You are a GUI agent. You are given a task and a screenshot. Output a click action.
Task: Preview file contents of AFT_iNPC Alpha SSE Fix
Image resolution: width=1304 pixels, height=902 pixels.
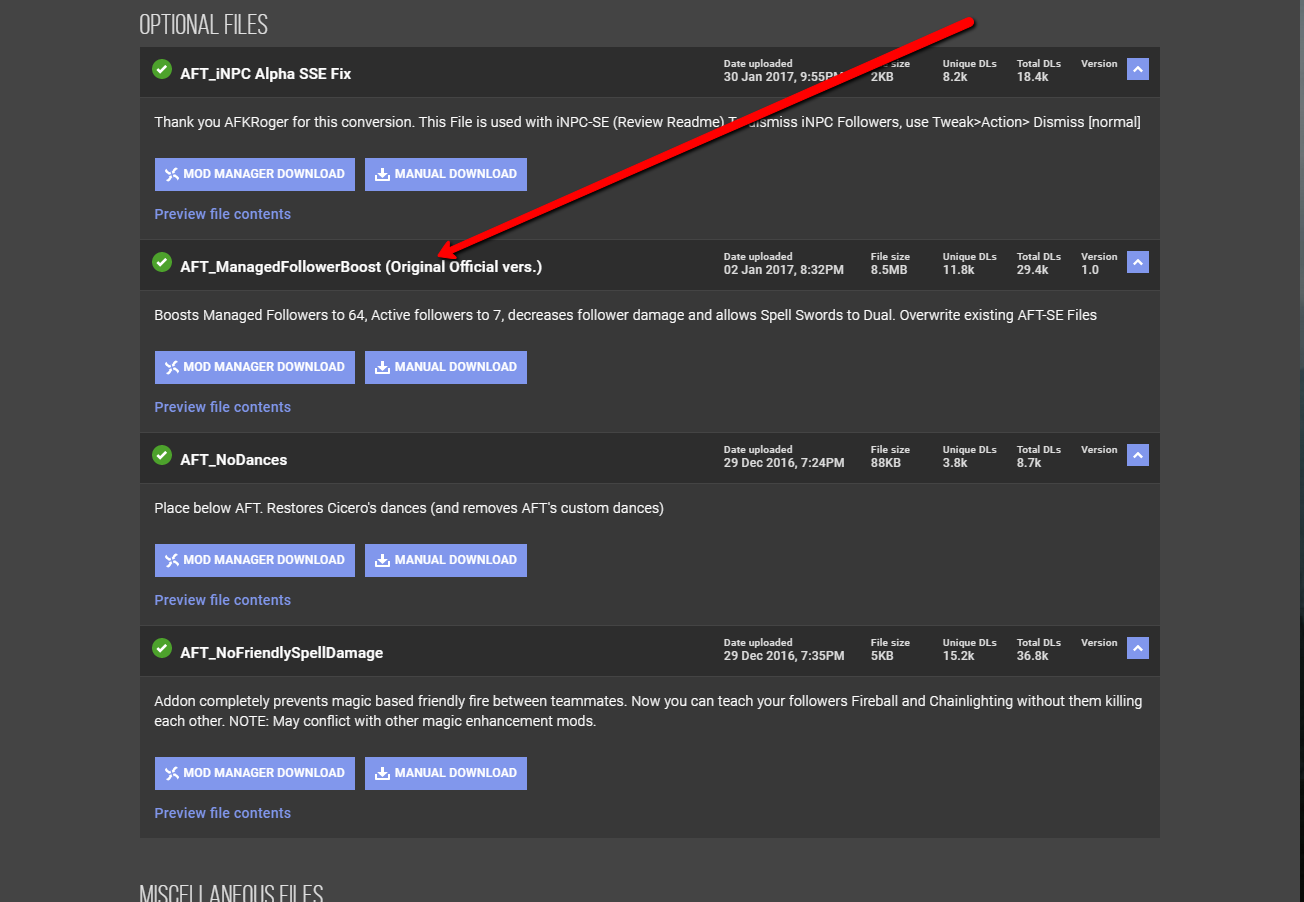[222, 214]
